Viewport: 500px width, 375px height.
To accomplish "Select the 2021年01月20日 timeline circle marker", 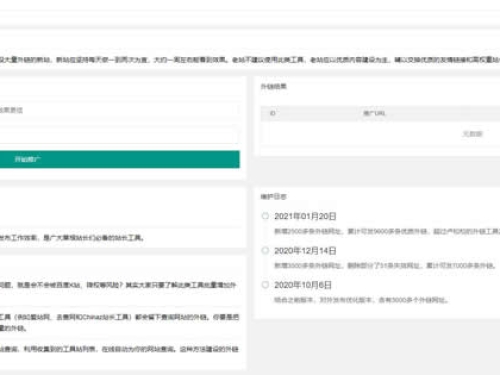I will [265, 216].
